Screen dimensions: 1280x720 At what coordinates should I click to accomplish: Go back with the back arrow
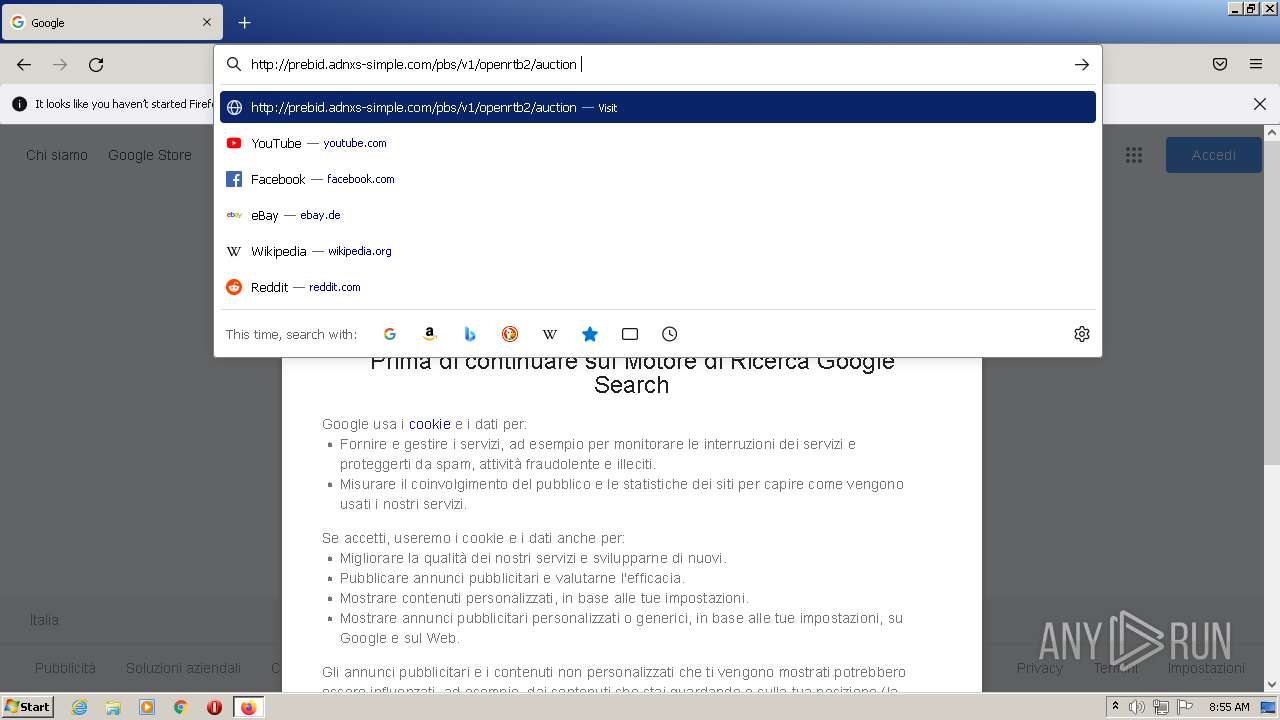click(24, 64)
